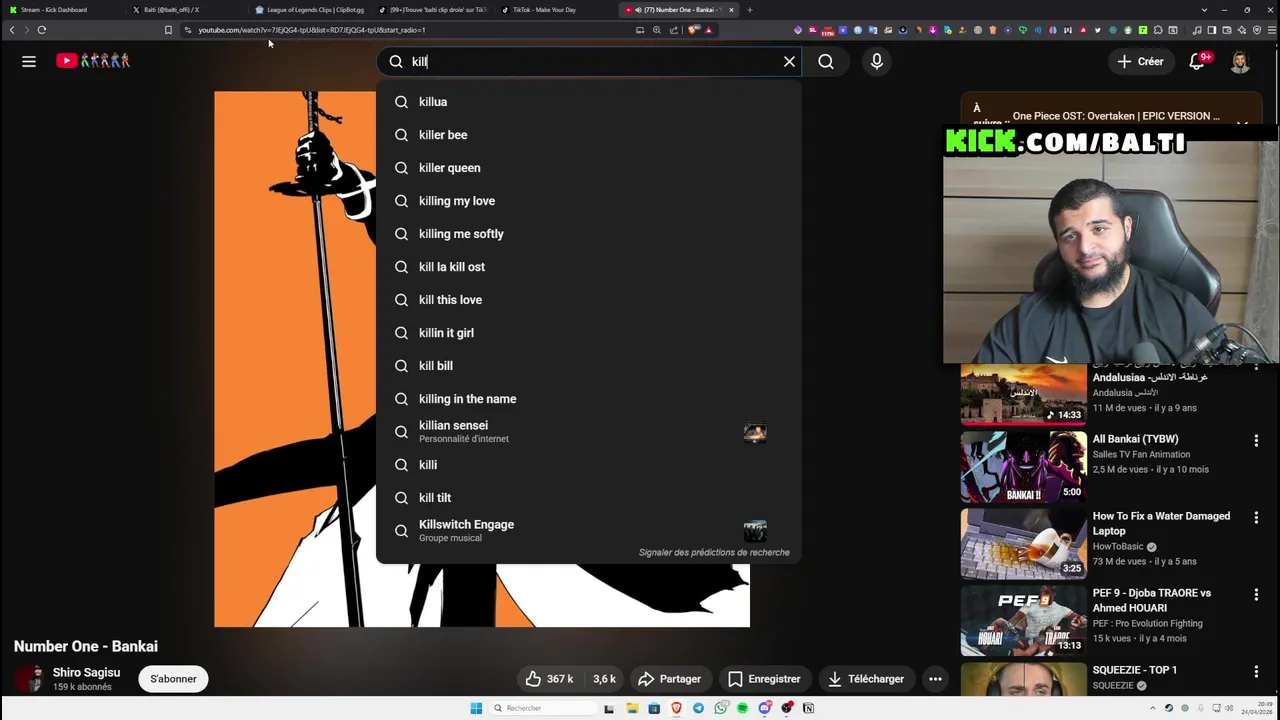This screenshot has height=720, width=1280.
Task: Choose the kill tilt suggestion
Action: pyautogui.click(x=589, y=498)
